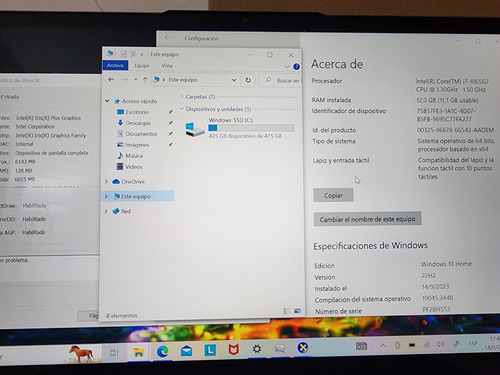Image resolution: width=500 pixels, height=375 pixels.
Task: Click the forward arrow in File Explorer
Action: [125, 80]
